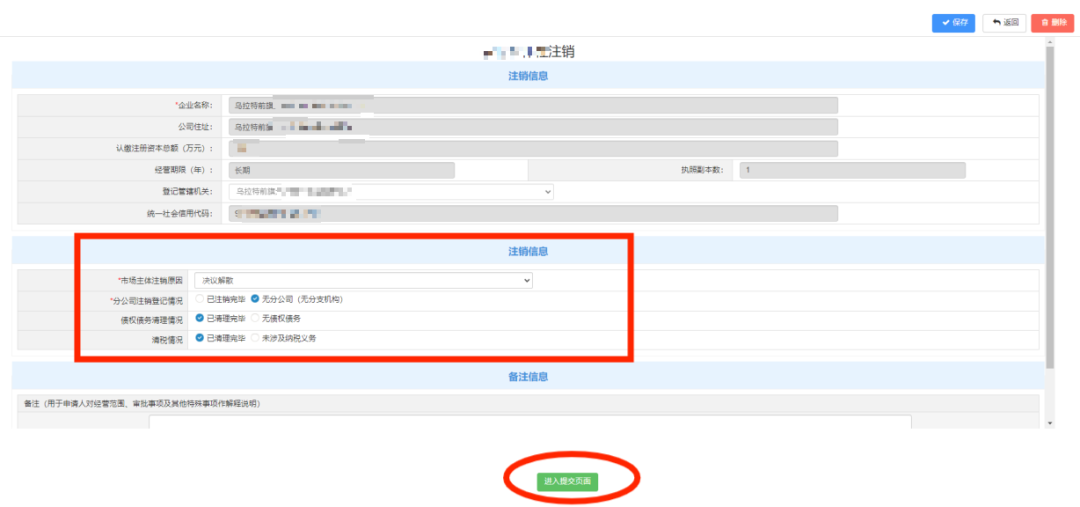The height and width of the screenshot is (507, 1080).
Task: Click the 返回 return button
Action: pos(1005,23)
